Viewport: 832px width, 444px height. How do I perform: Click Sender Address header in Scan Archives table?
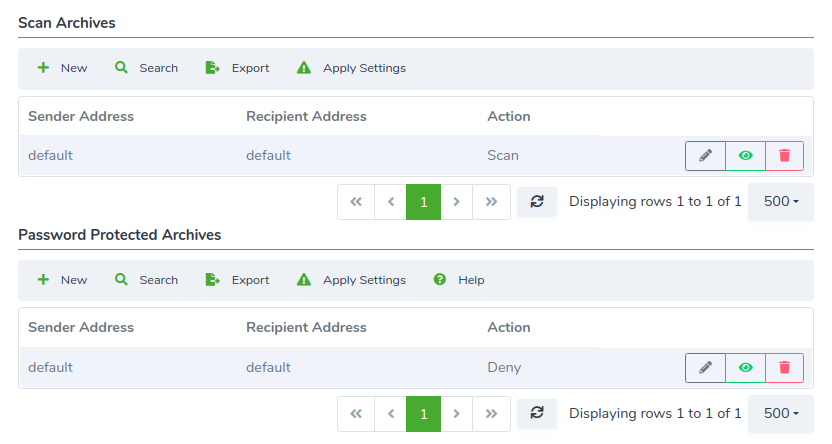tap(81, 116)
